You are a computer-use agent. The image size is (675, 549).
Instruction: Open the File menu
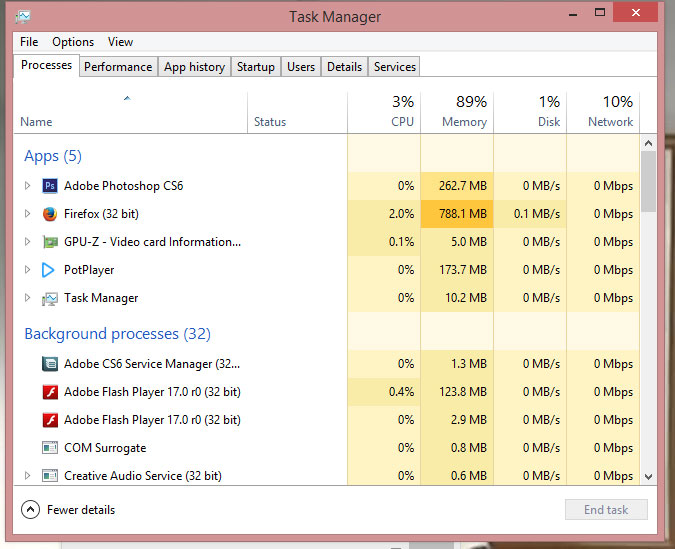[29, 42]
